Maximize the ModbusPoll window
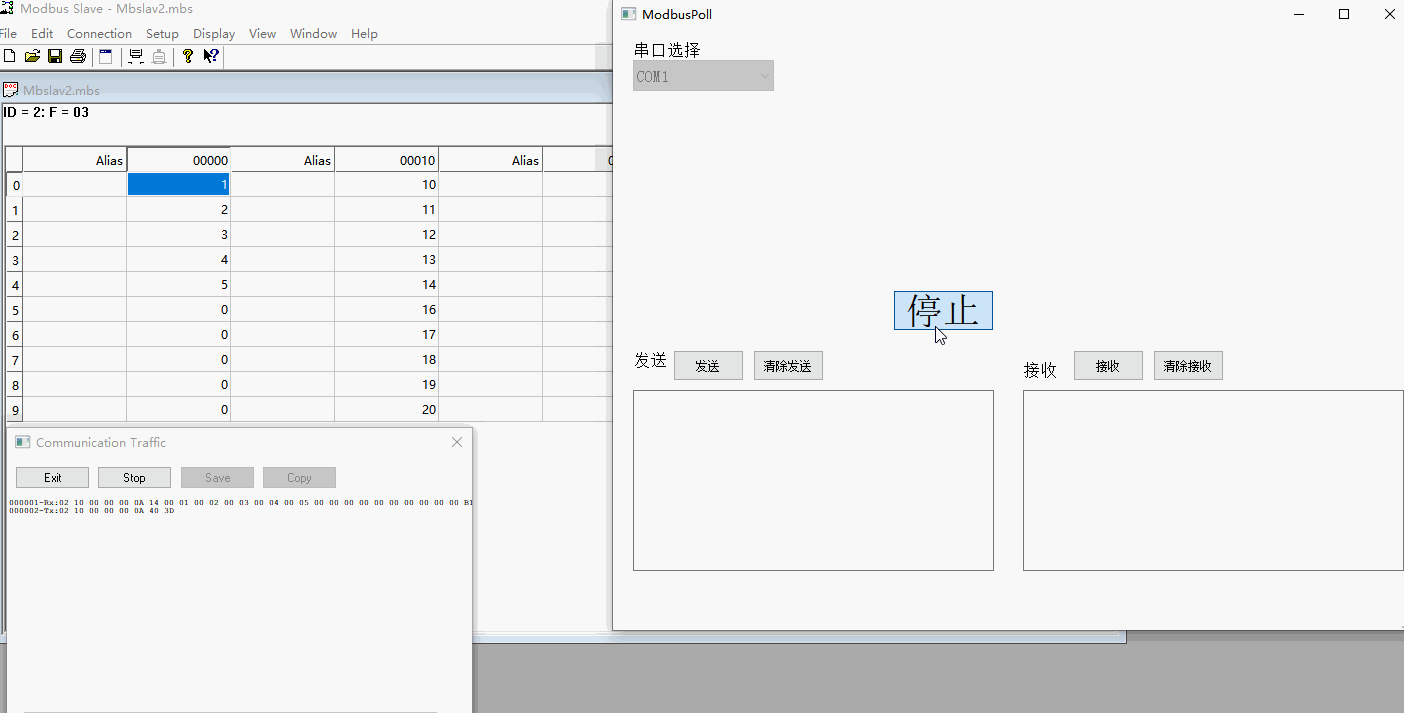The image size is (1404, 713). tap(1344, 14)
